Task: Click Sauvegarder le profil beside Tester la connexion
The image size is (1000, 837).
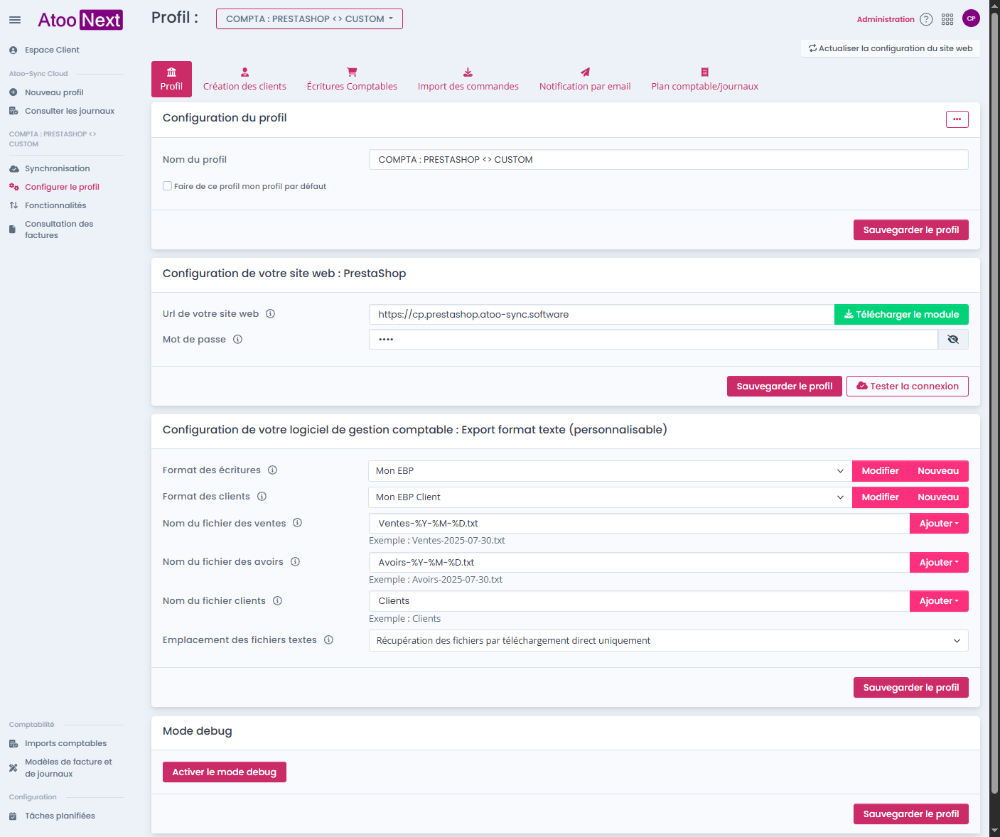Action: click(784, 386)
